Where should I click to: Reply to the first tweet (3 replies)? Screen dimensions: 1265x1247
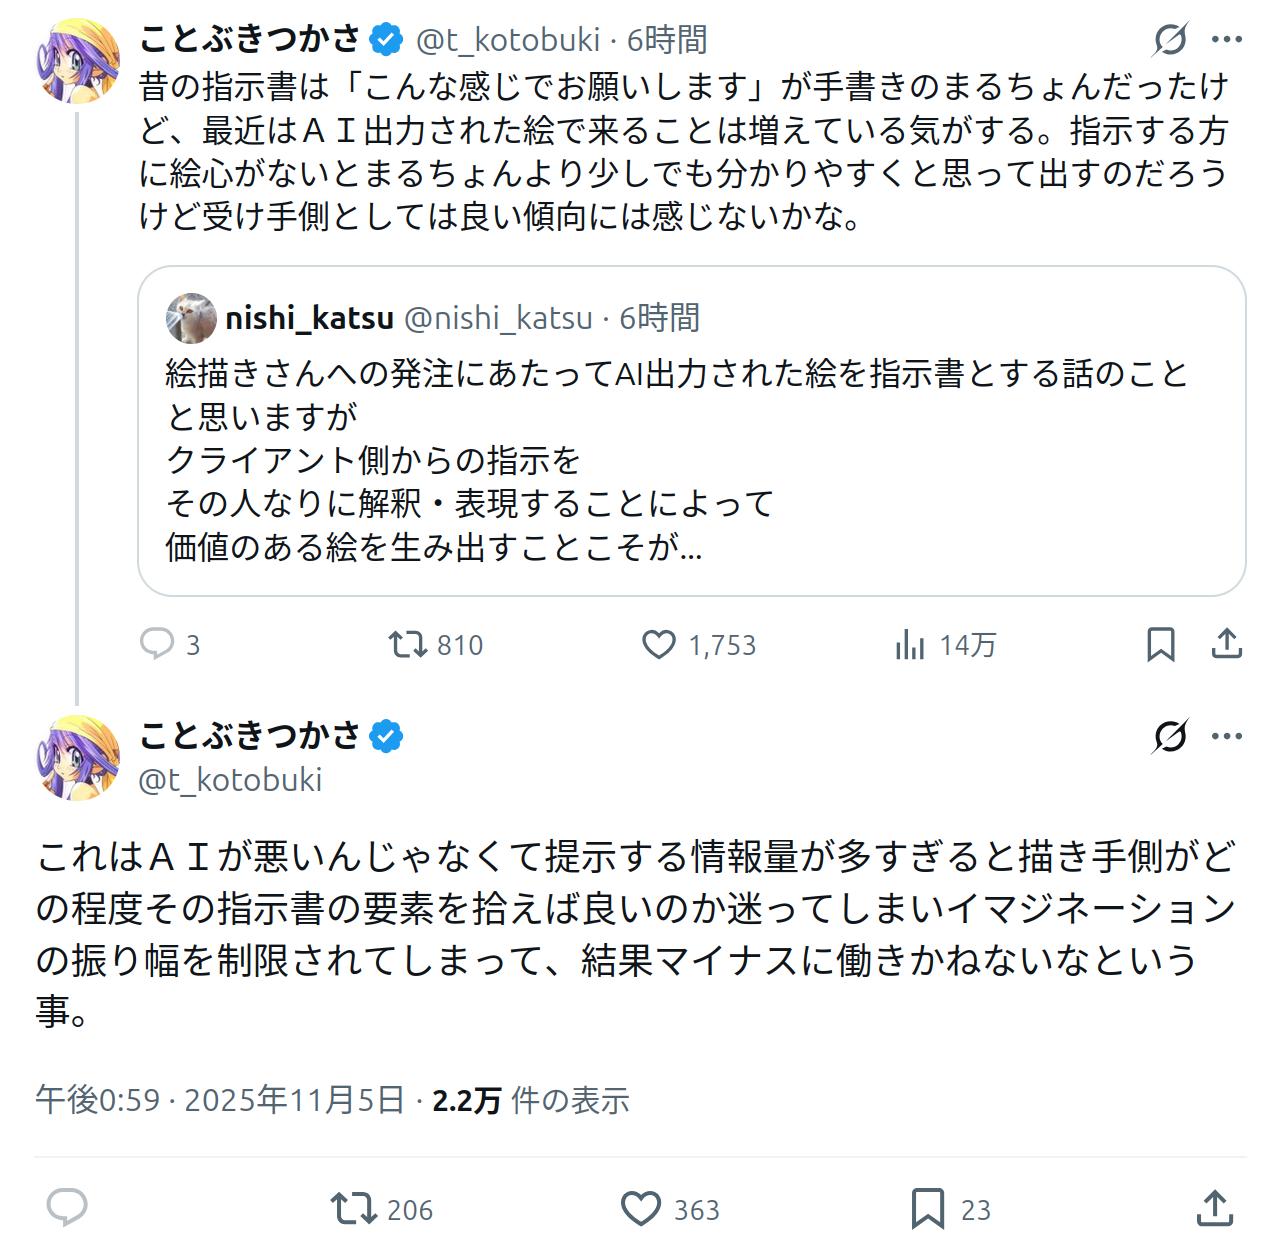click(157, 644)
